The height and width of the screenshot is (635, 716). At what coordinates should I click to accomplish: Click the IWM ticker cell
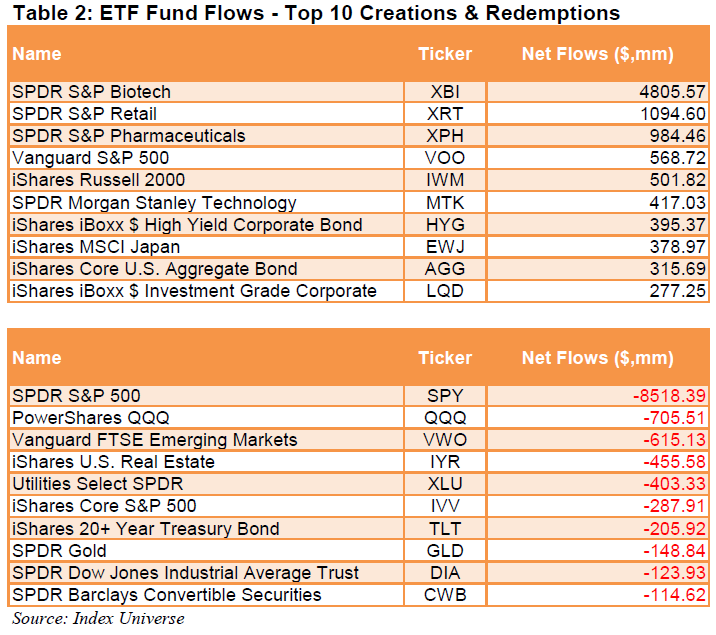pos(445,181)
